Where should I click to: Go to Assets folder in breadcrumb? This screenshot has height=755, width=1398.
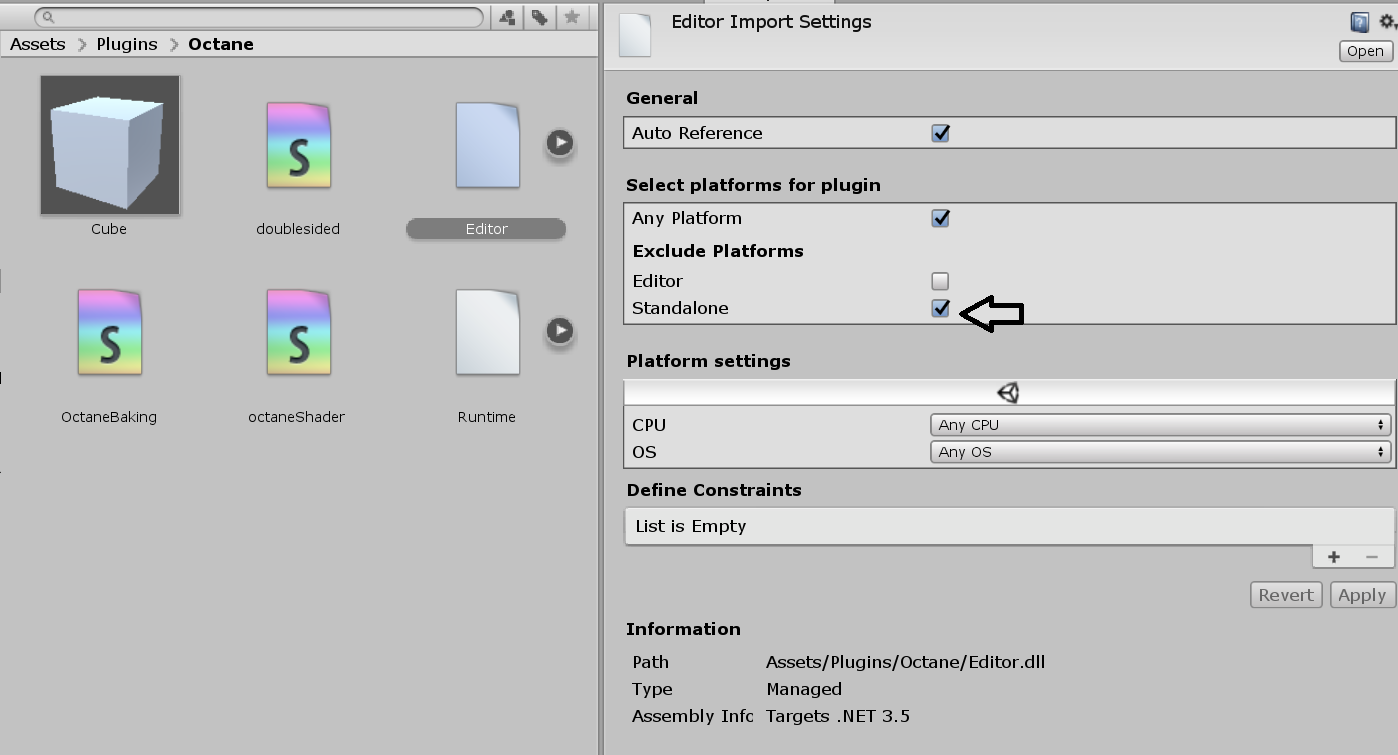click(x=38, y=44)
